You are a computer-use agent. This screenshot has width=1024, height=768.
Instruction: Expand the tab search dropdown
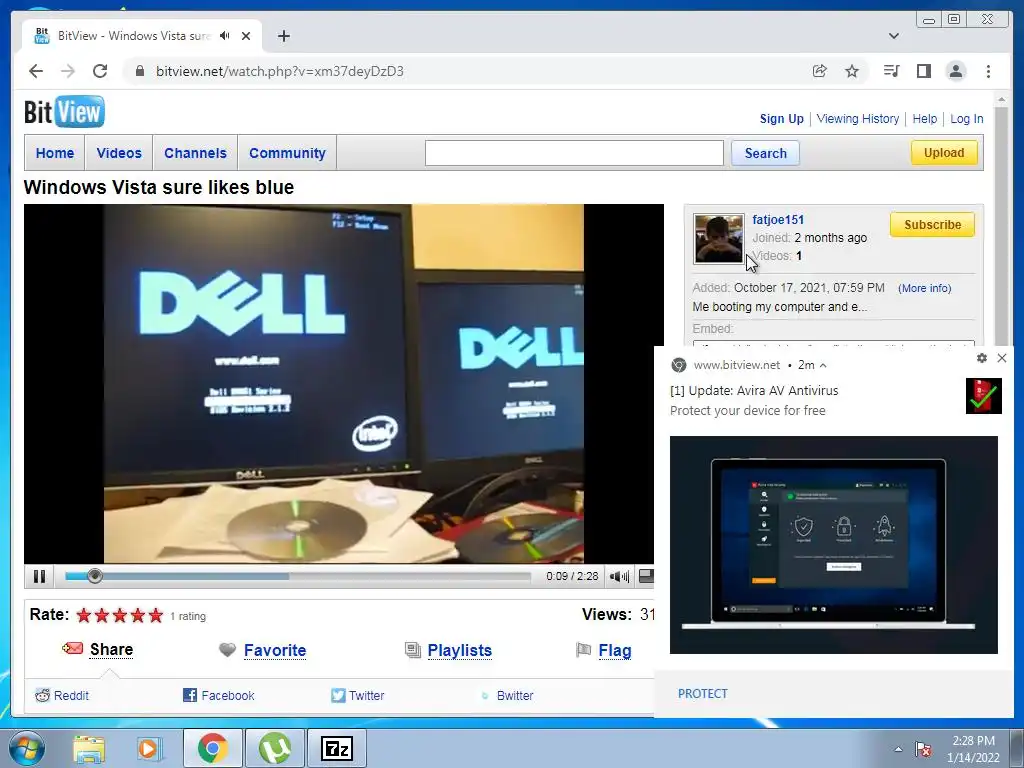(894, 36)
